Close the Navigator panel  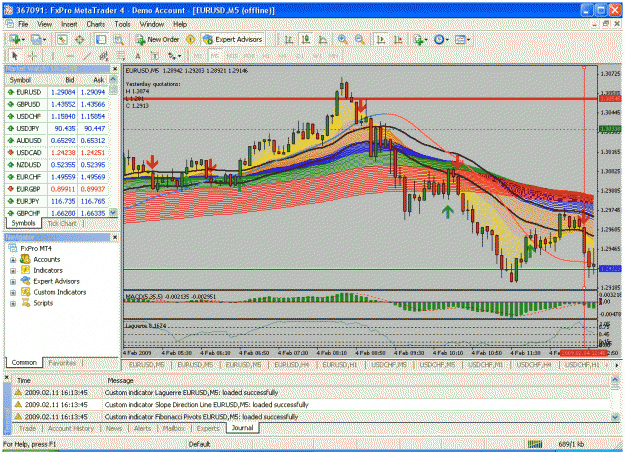pyautogui.click(x=115, y=238)
